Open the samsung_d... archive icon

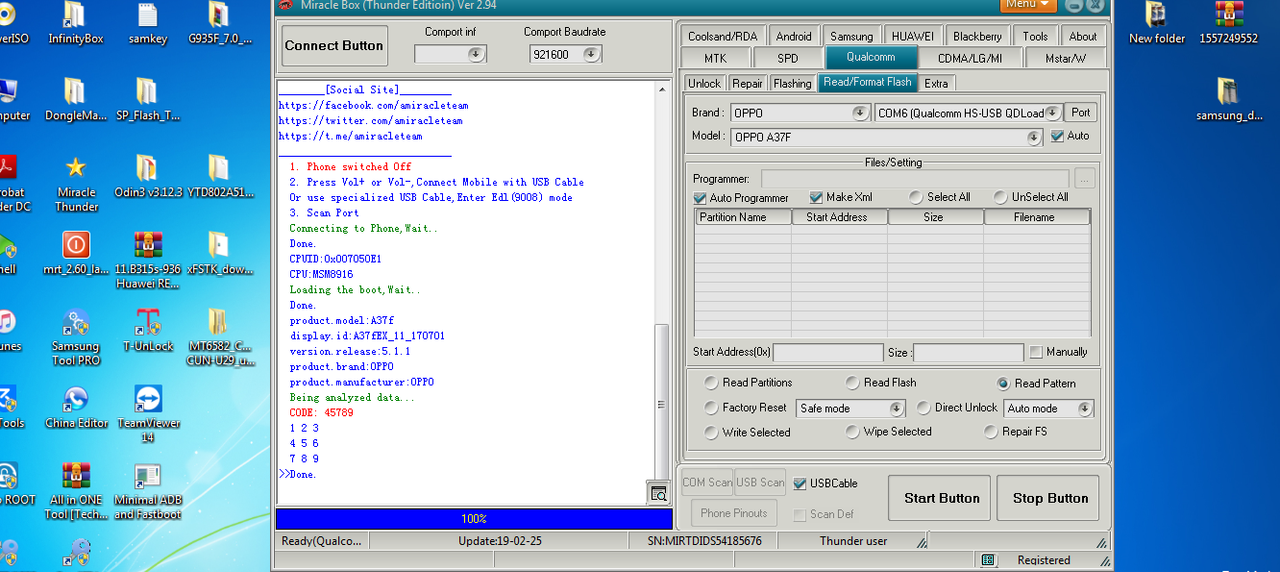click(1229, 99)
